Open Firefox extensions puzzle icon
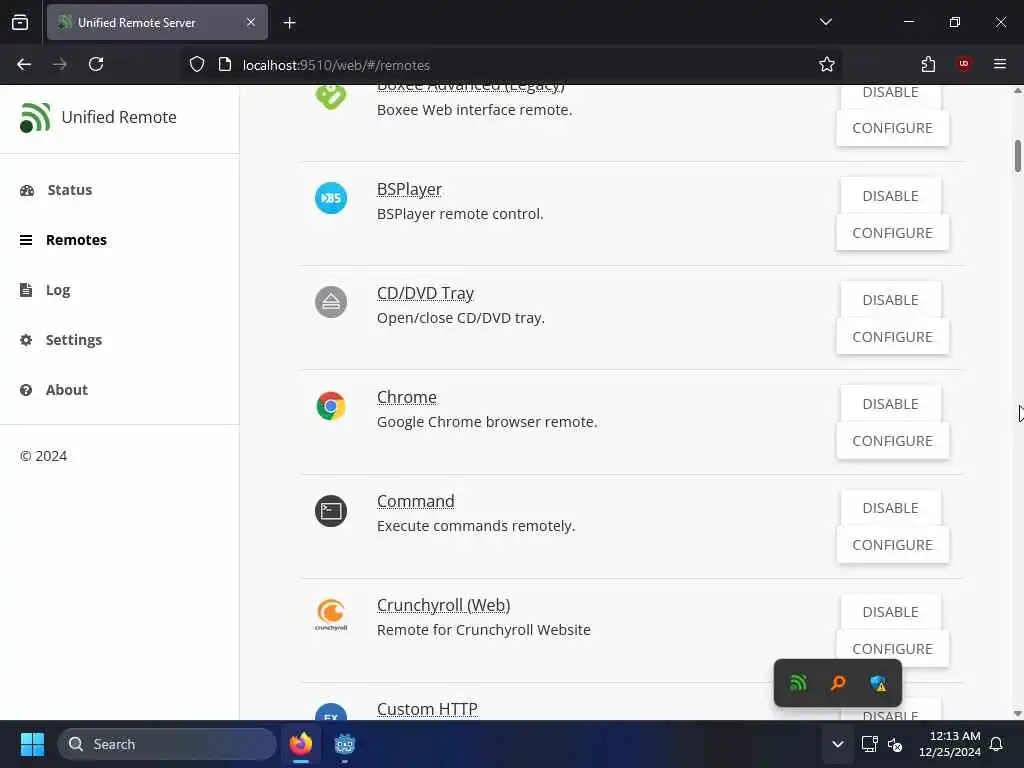 [x=928, y=64]
